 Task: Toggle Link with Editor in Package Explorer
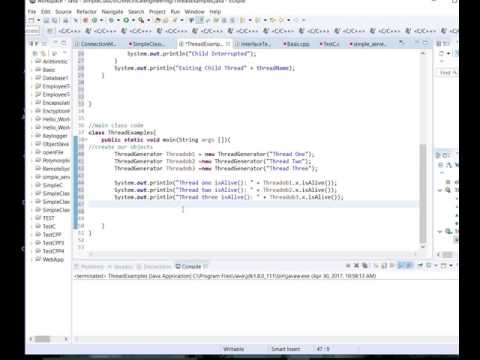coord(43,53)
